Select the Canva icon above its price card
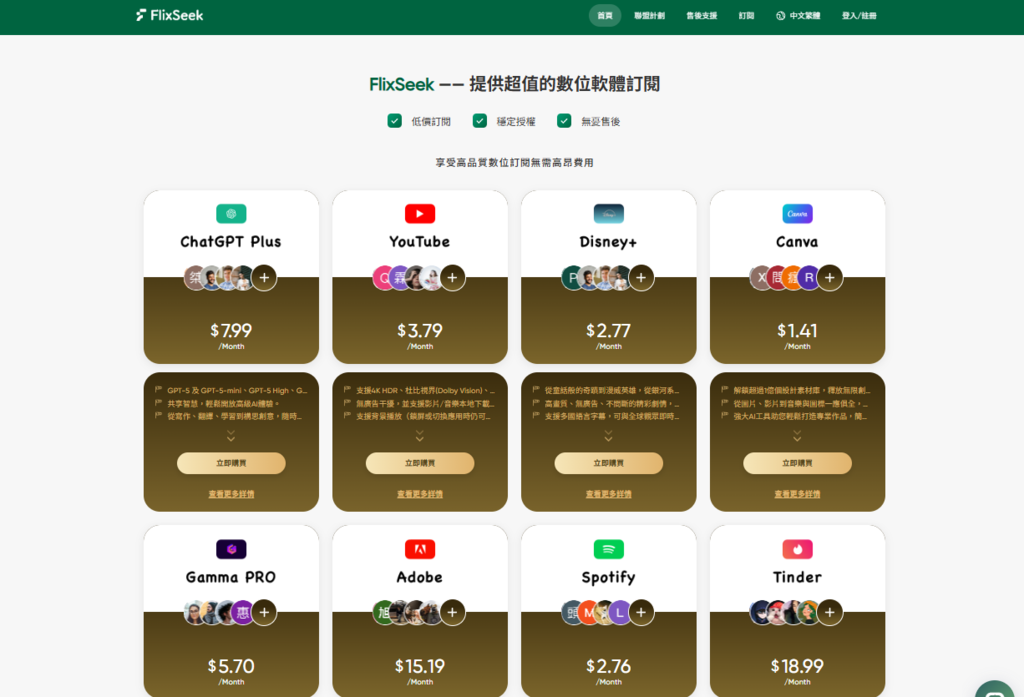This screenshot has height=697, width=1024. coord(797,213)
